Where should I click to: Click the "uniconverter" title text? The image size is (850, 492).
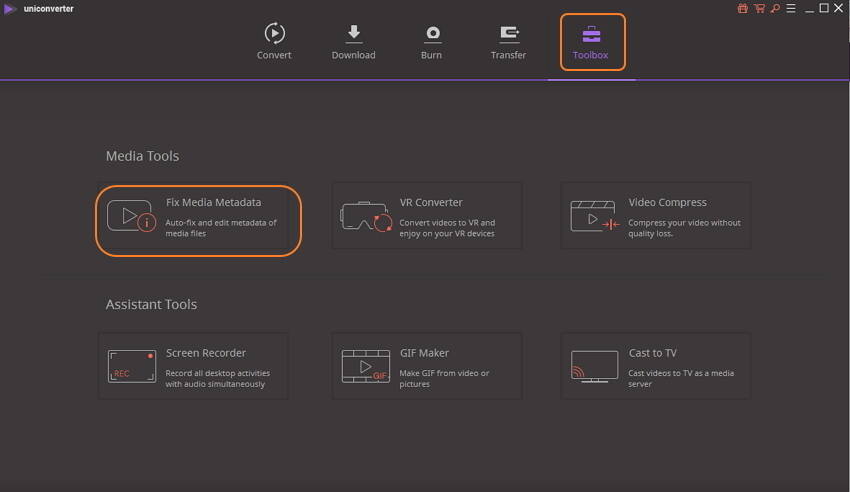coord(49,9)
